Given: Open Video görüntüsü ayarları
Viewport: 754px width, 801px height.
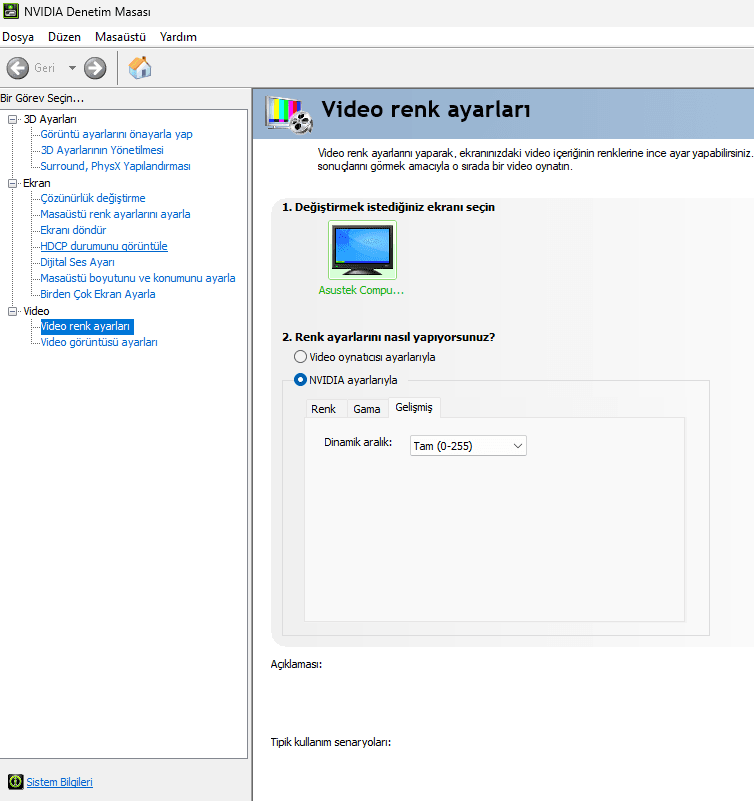Looking at the screenshot, I should point(99,342).
